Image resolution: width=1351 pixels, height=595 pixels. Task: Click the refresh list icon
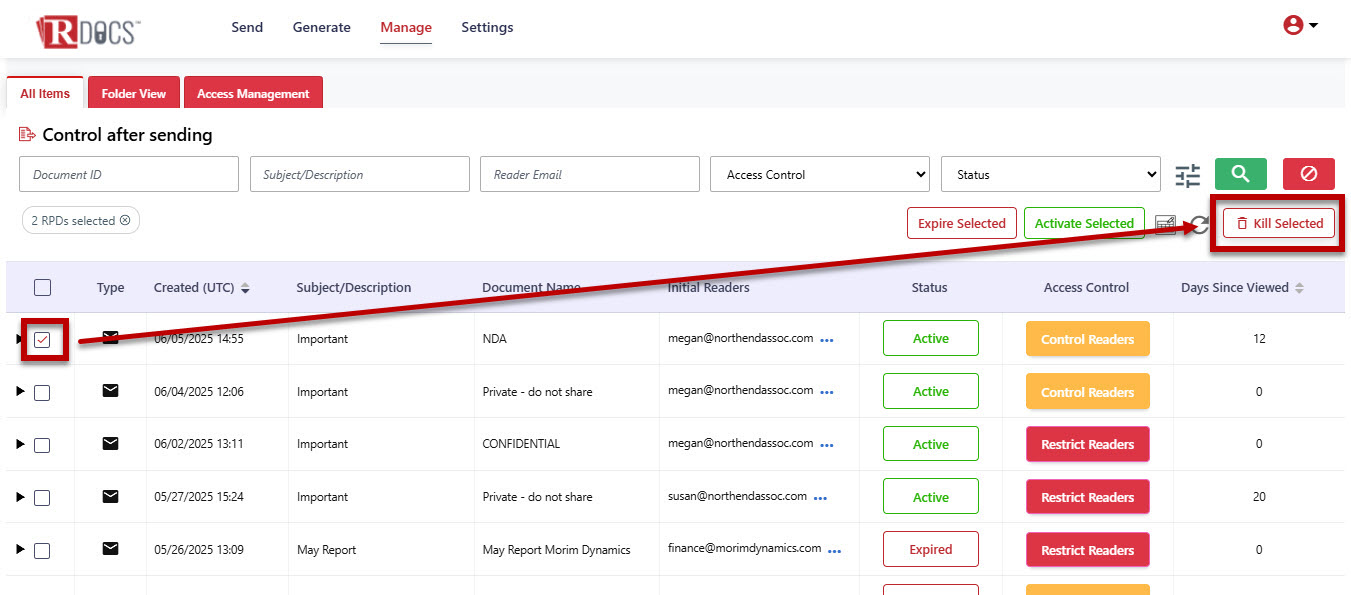pyautogui.click(x=1199, y=225)
